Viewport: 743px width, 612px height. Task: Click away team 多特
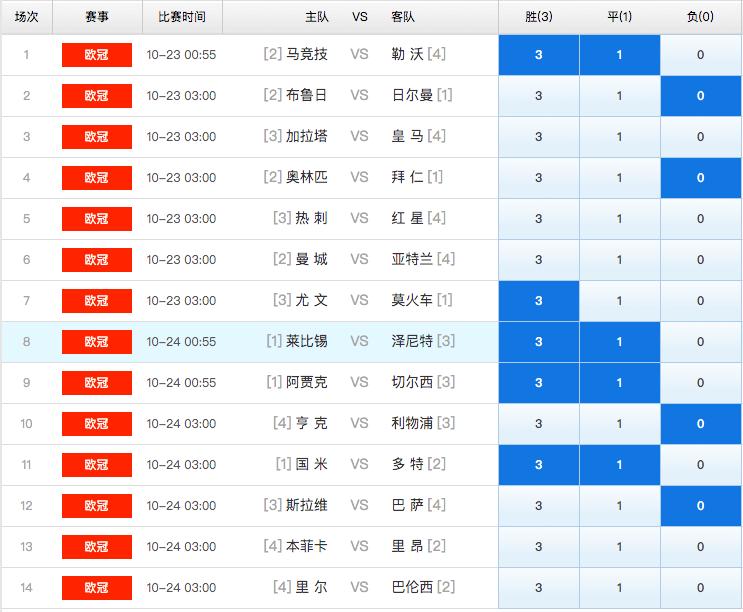[x=407, y=464]
